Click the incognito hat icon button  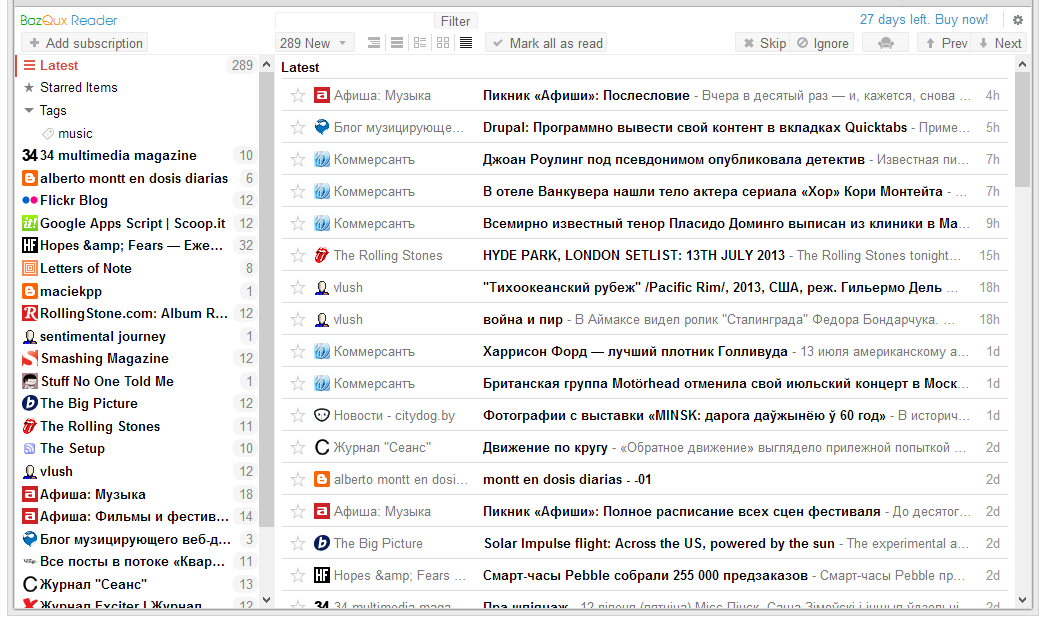click(x=886, y=43)
